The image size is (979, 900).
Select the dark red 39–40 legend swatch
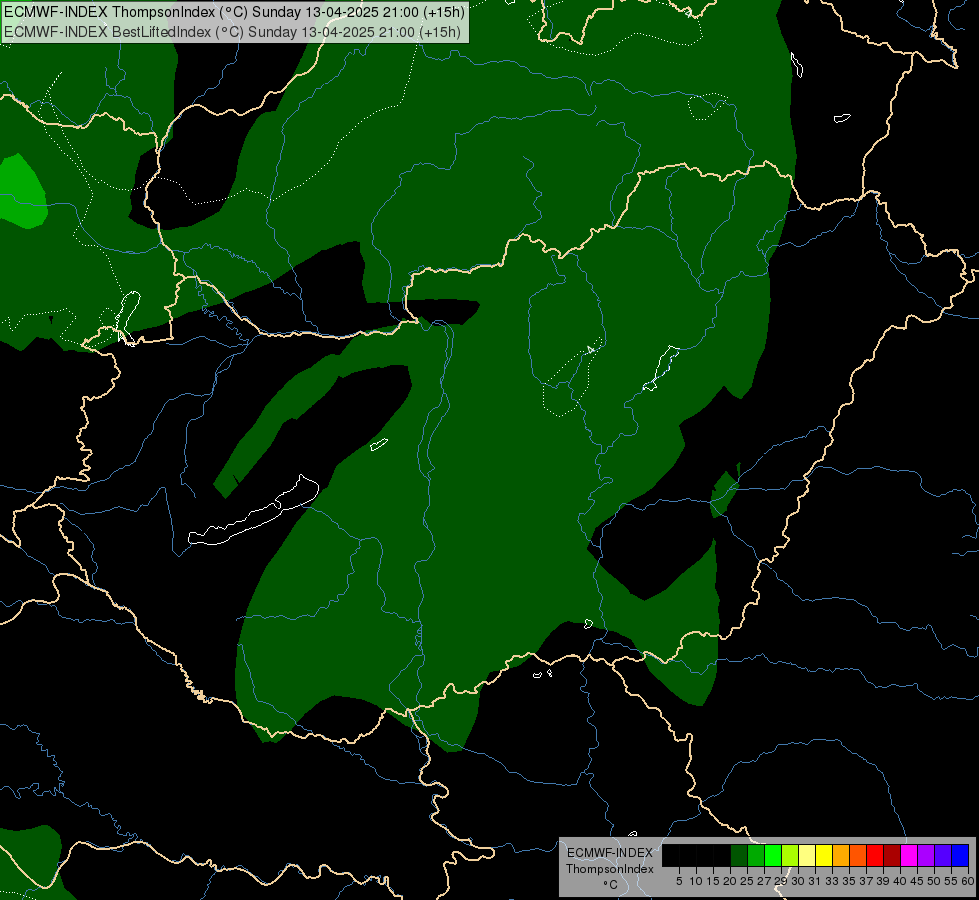(x=892, y=856)
